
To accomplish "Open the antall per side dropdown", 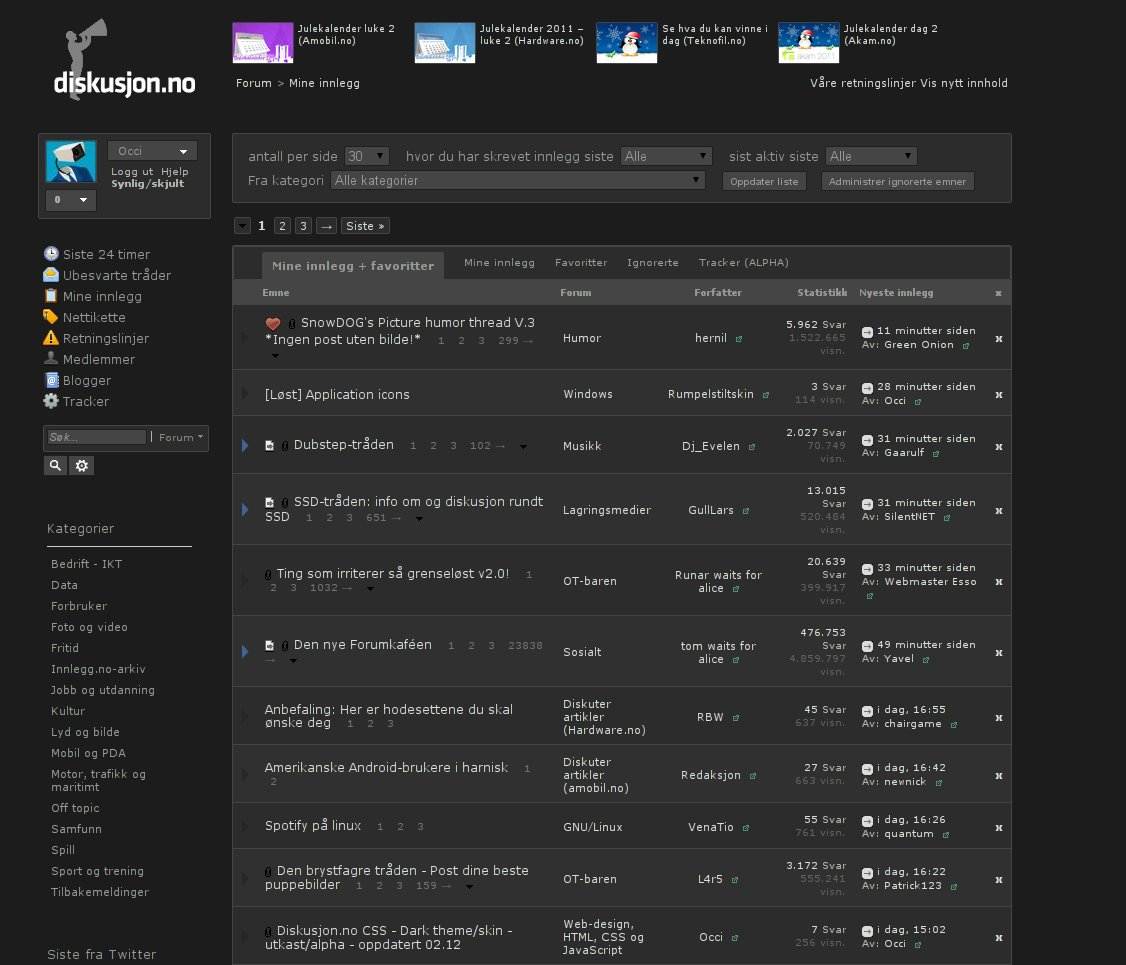I will click(x=366, y=155).
